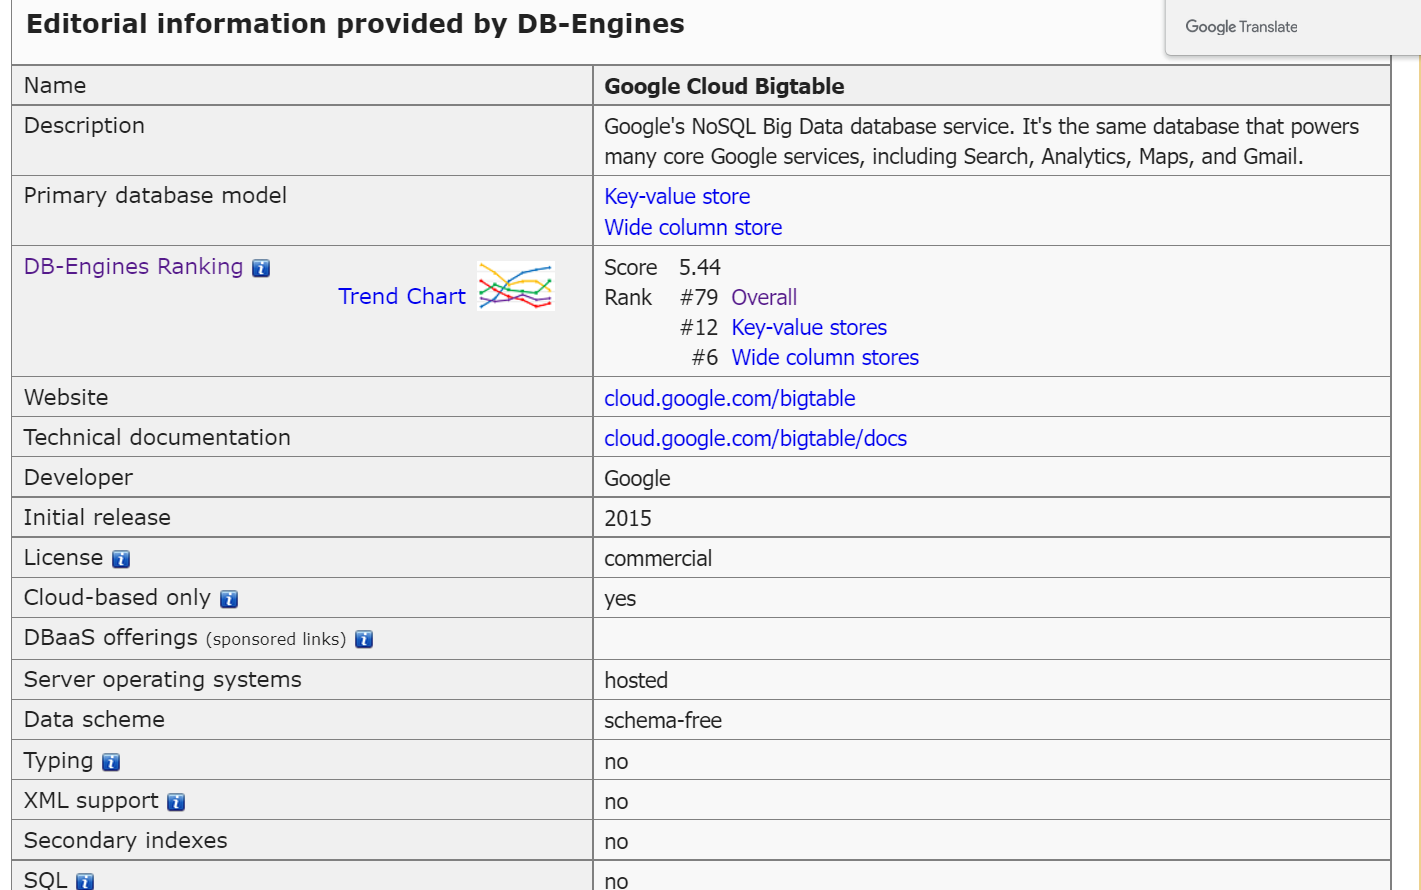Click the Website row label
Image resolution: width=1421 pixels, height=890 pixels.
tap(66, 397)
